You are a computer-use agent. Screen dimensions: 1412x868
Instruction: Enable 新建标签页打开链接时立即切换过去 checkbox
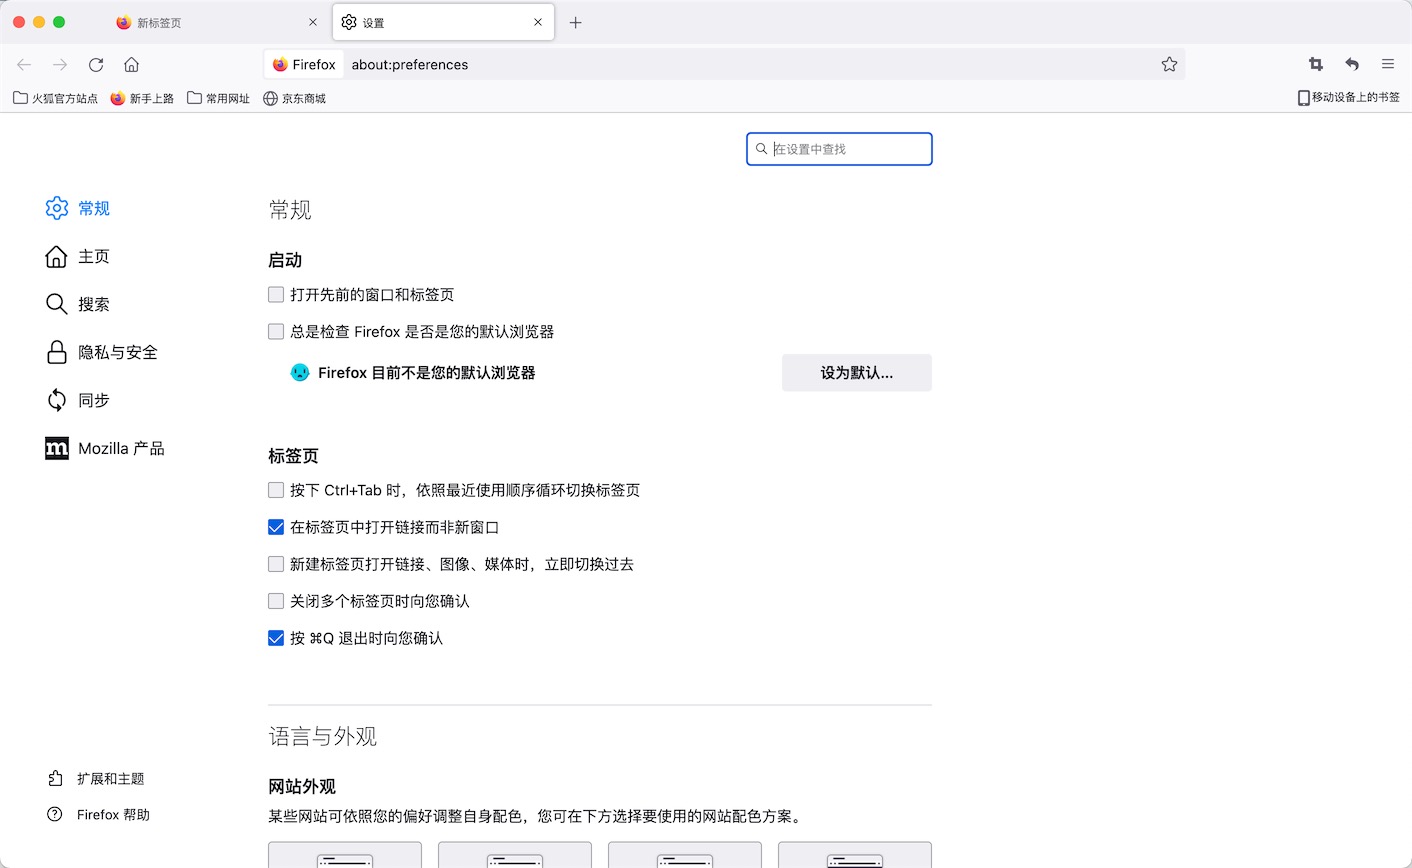[x=276, y=564]
